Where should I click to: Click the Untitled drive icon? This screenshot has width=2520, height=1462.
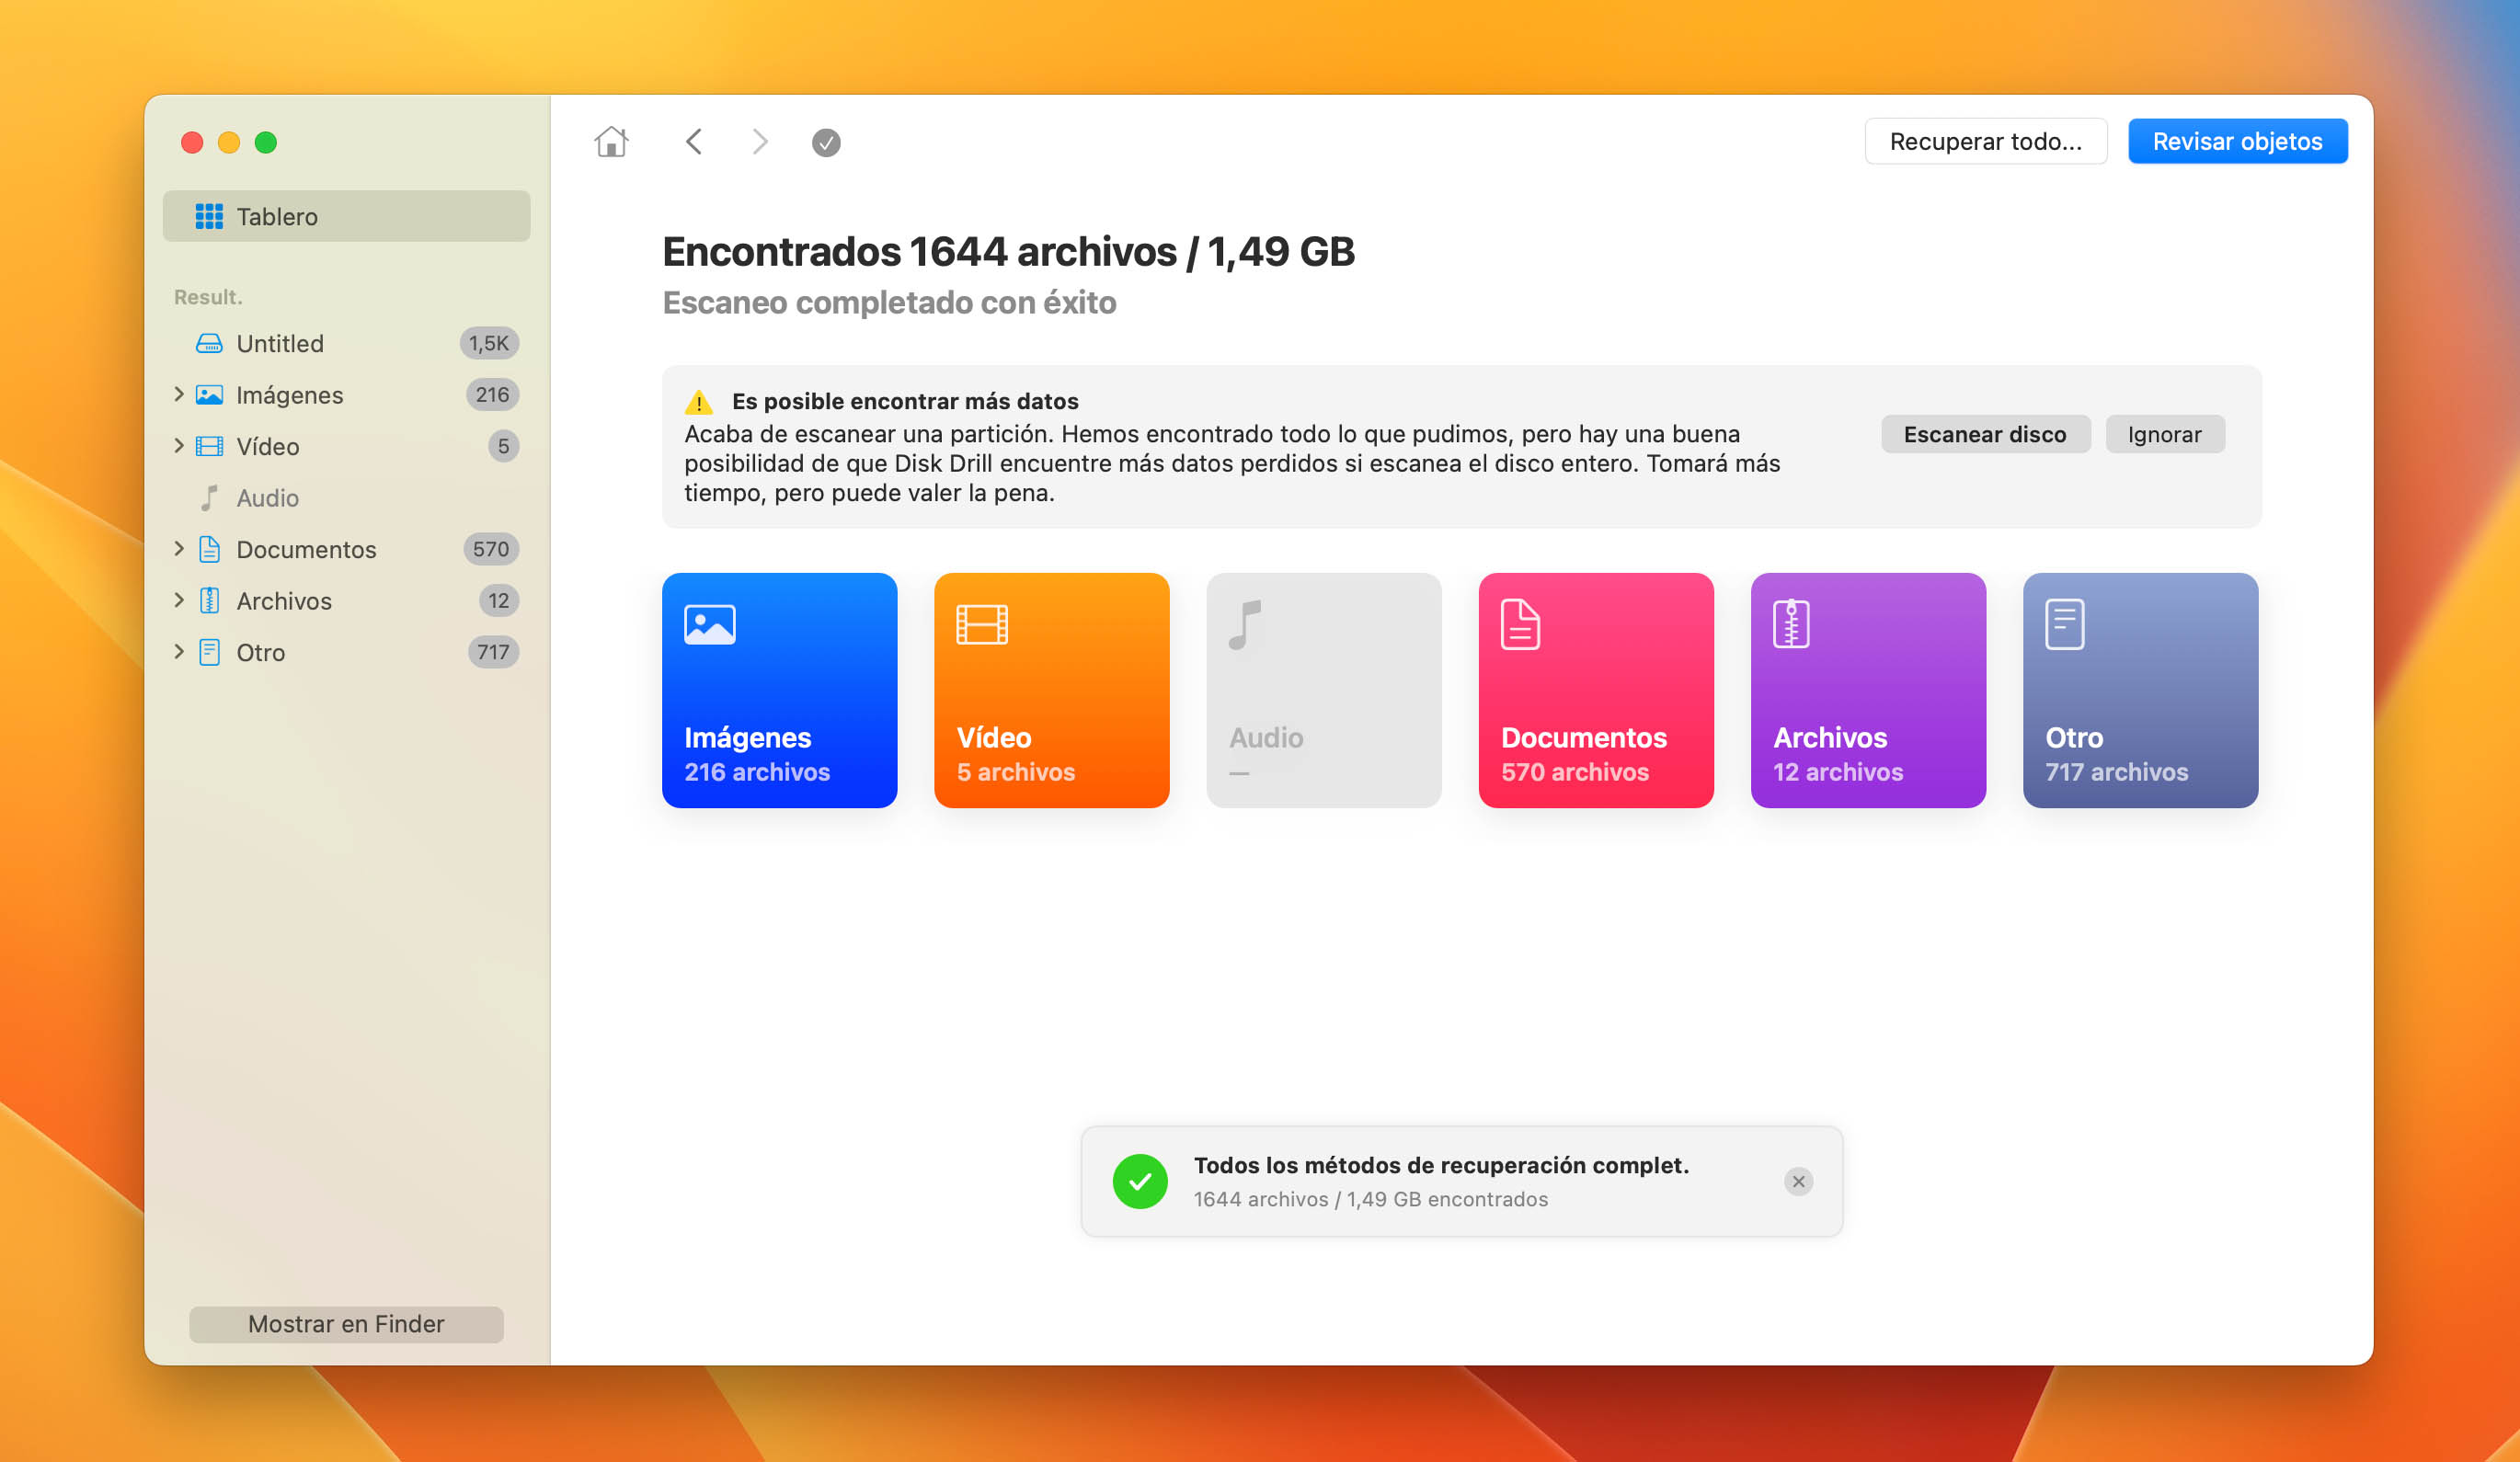pyautogui.click(x=209, y=343)
